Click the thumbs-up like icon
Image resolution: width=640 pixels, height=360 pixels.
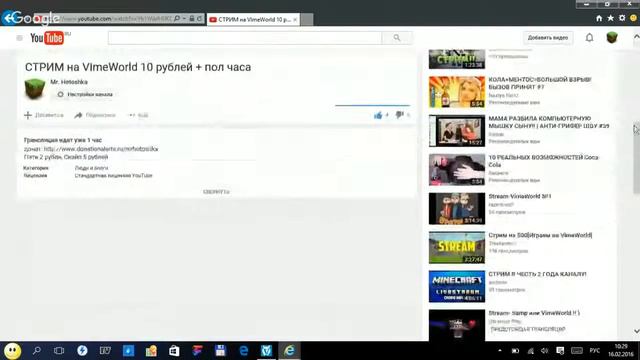(378, 116)
